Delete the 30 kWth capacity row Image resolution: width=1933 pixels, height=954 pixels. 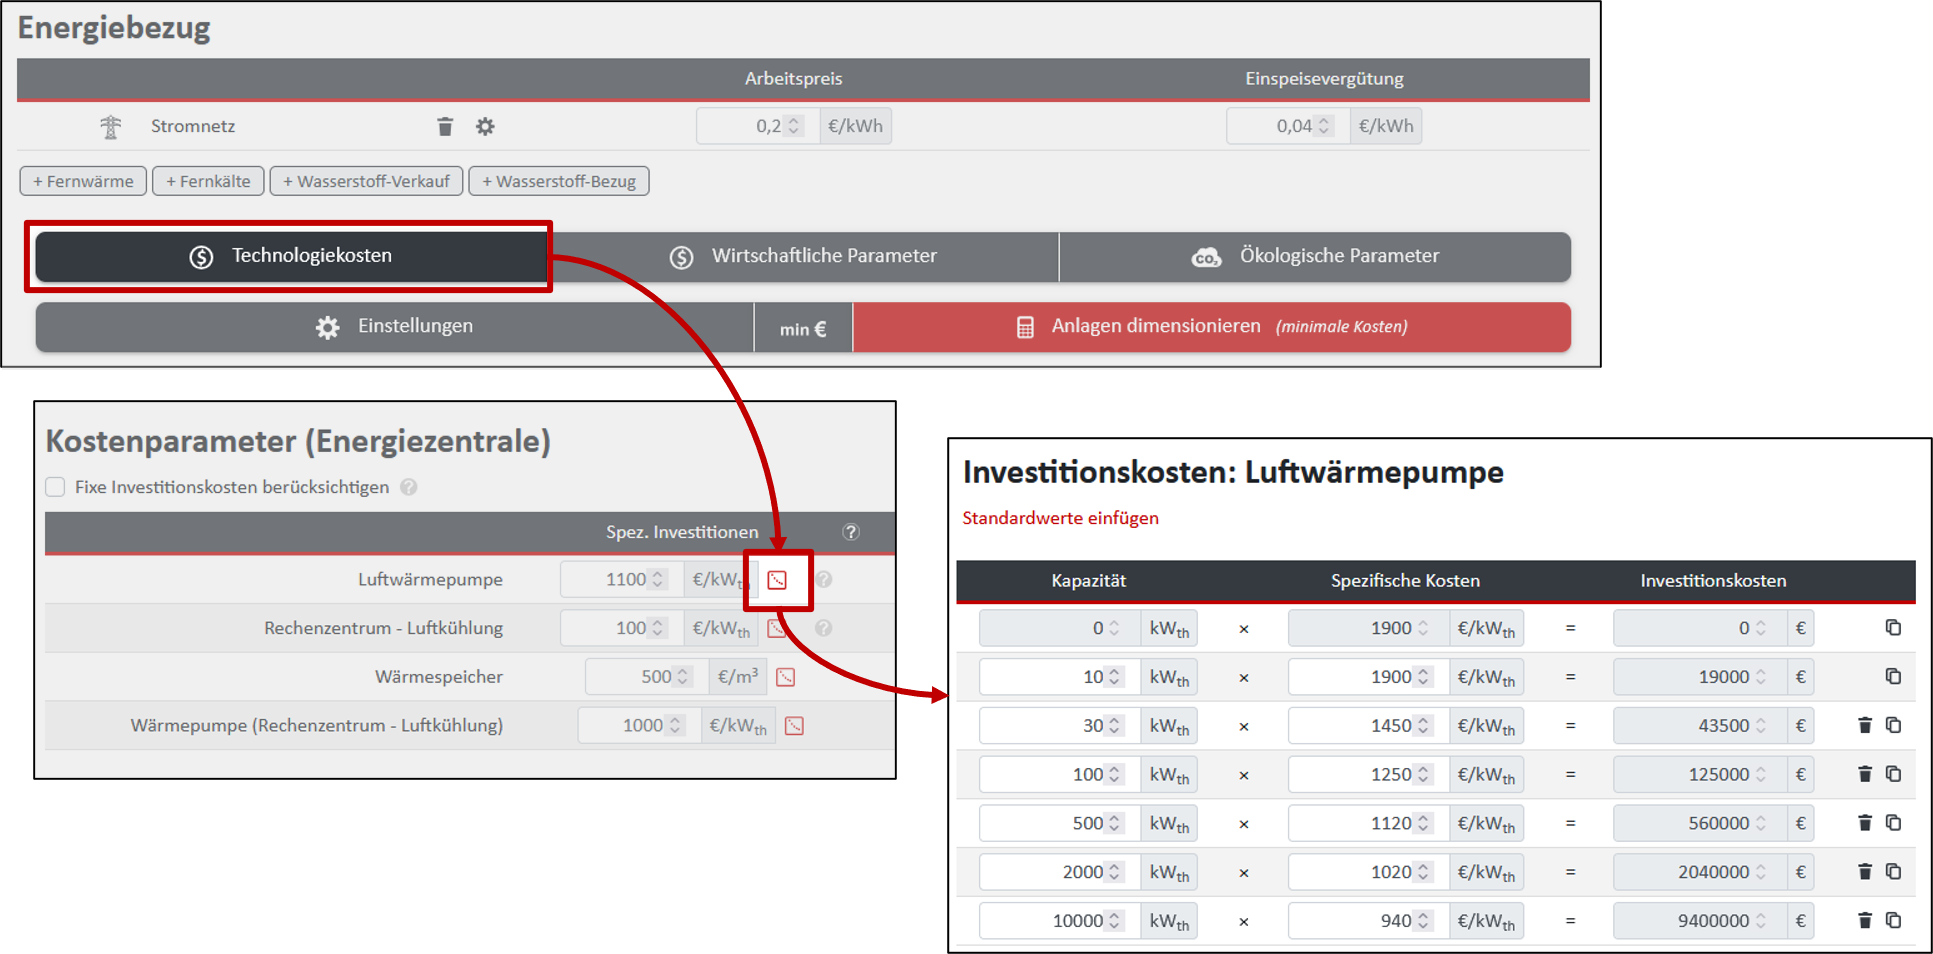tap(1865, 725)
